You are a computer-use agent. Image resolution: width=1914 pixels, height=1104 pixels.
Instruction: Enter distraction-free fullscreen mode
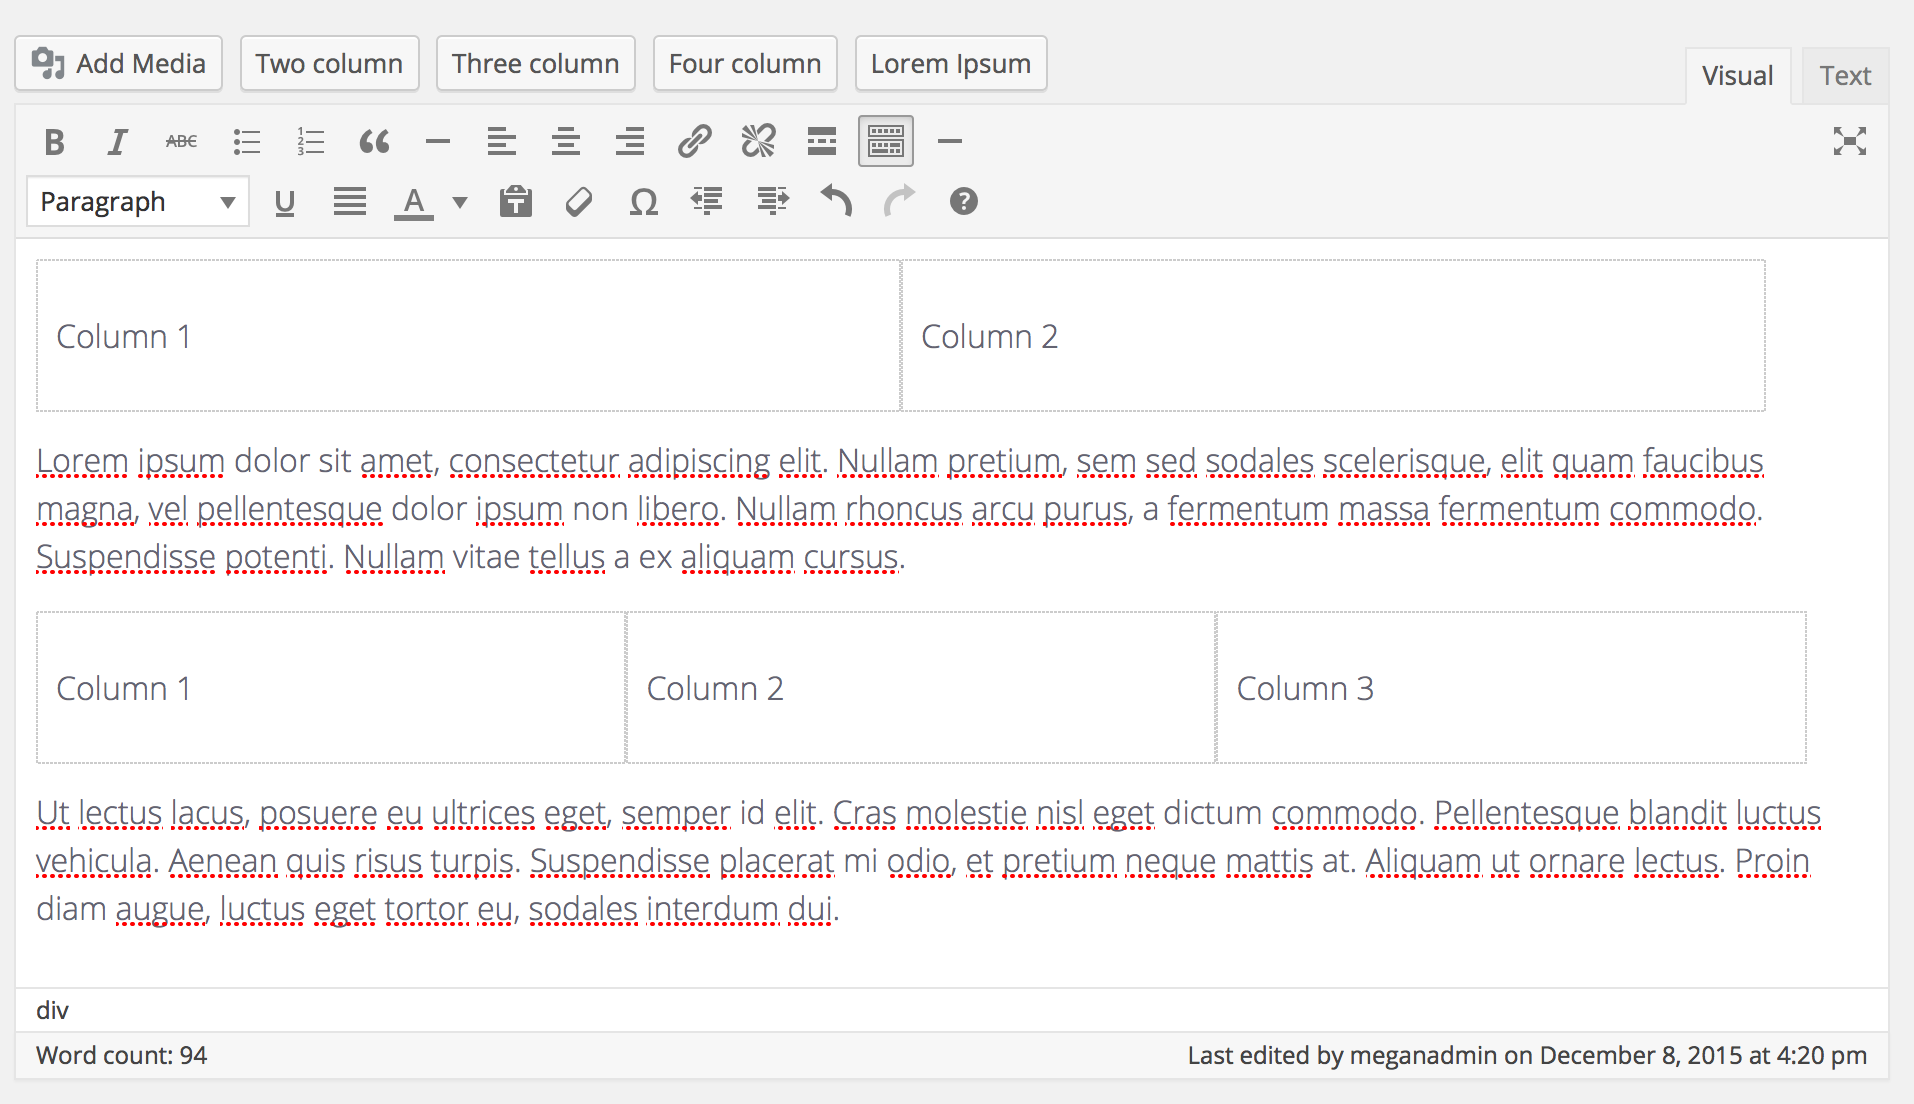point(1849,142)
